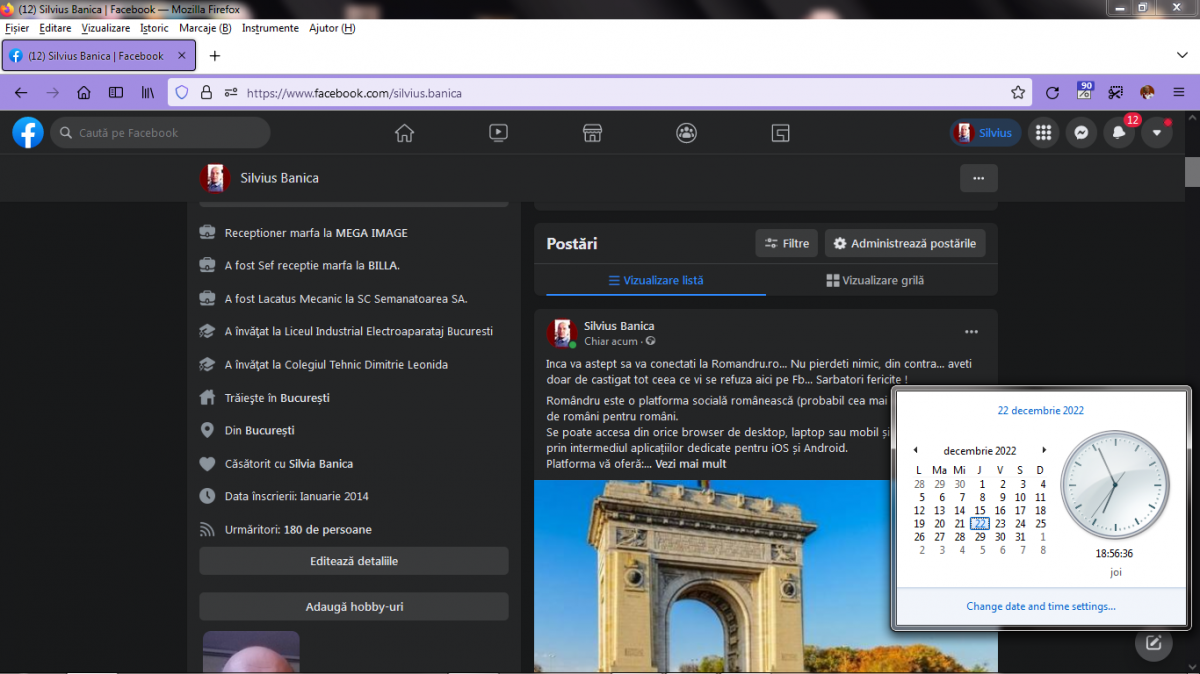The width and height of the screenshot is (1200, 674).
Task: Bookmark page with the star icon
Action: click(x=1018, y=93)
